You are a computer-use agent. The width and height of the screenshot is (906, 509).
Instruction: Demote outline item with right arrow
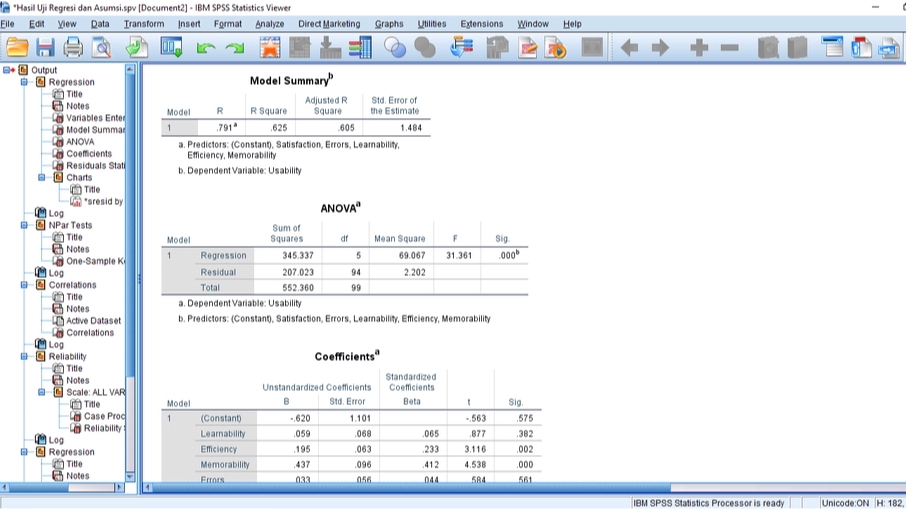[x=660, y=47]
